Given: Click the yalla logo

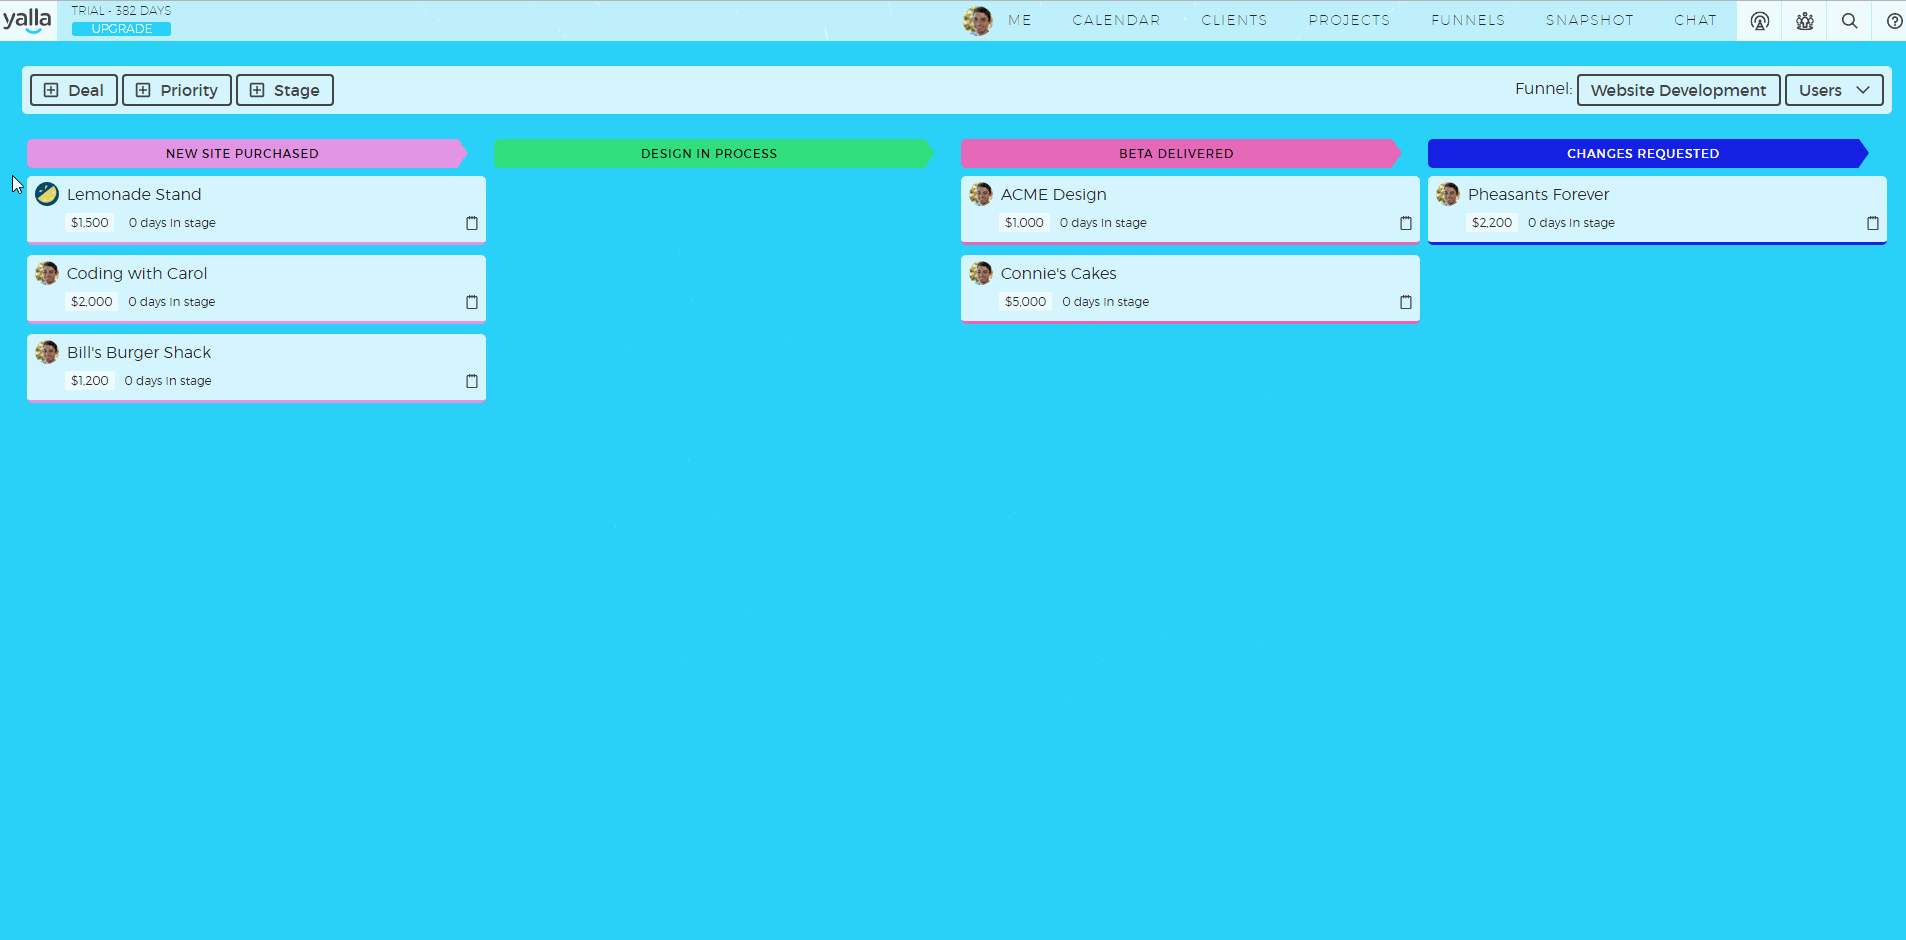Looking at the screenshot, I should coord(27,20).
